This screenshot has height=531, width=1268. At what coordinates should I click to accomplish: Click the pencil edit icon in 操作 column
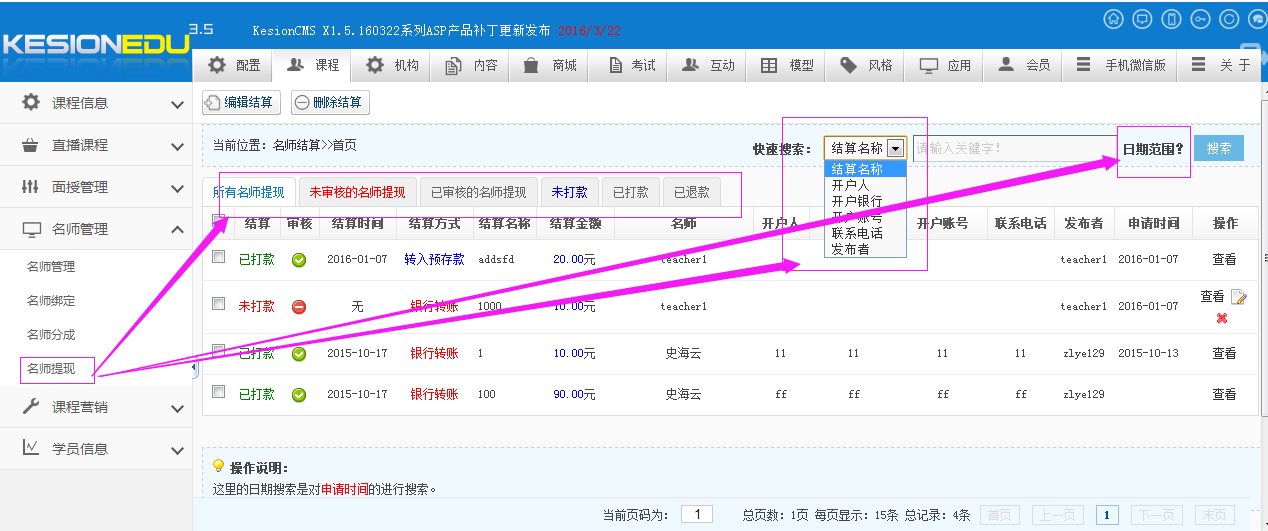(x=1239, y=297)
